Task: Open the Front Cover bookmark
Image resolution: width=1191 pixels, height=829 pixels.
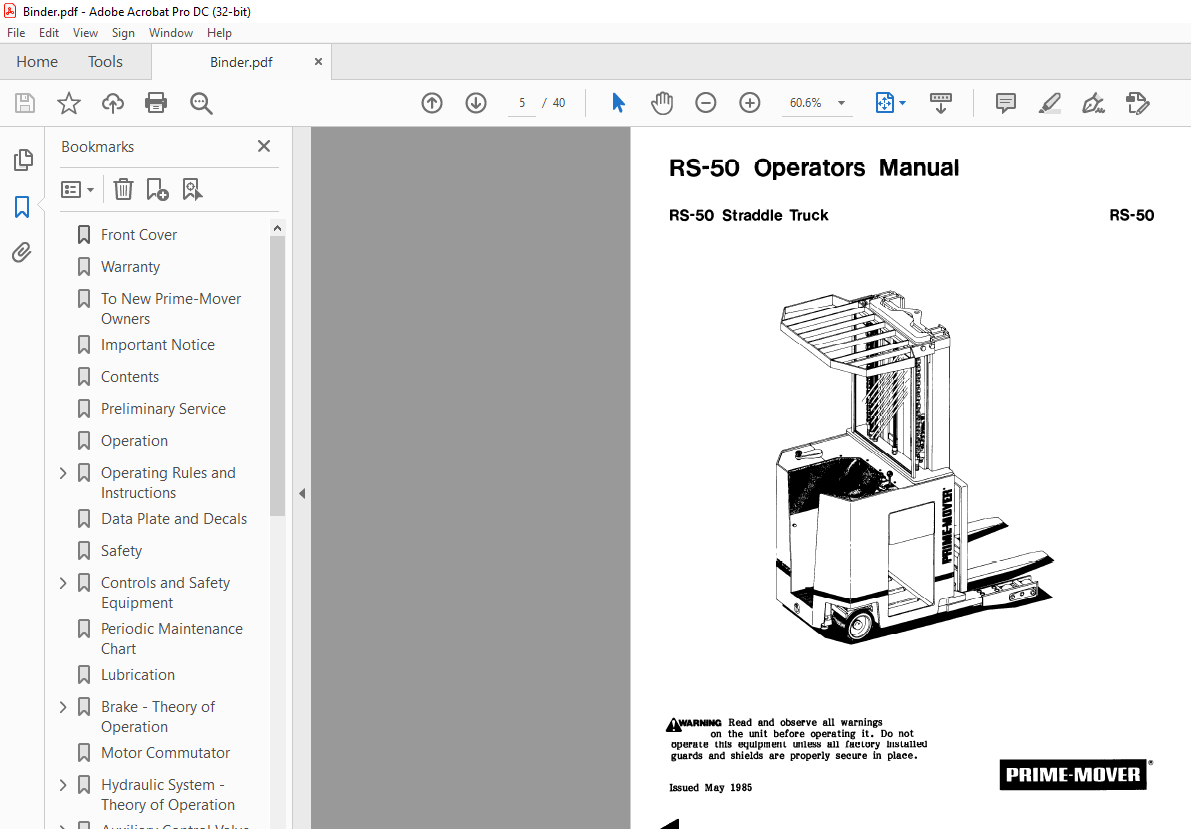Action: (x=139, y=235)
